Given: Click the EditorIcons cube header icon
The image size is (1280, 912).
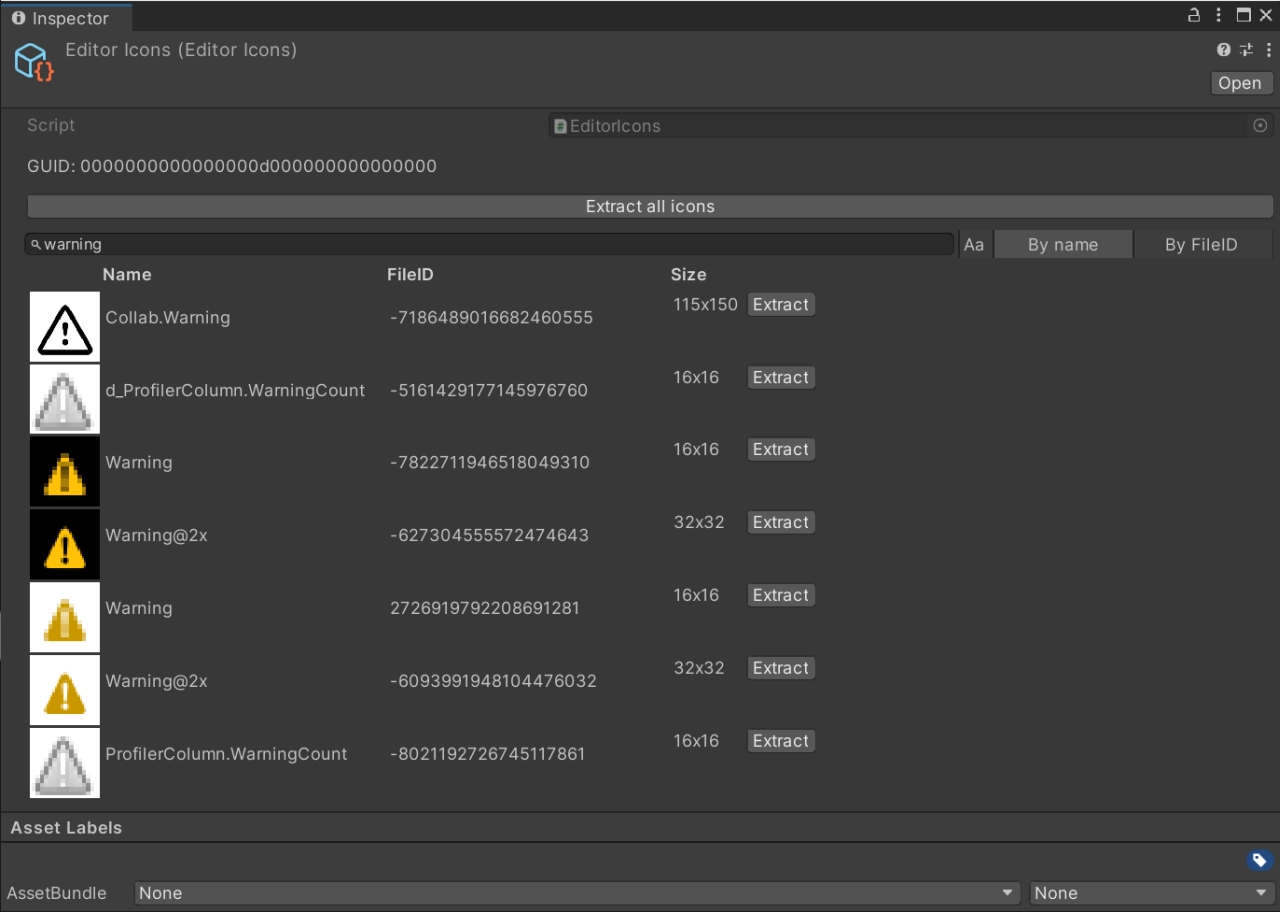Looking at the screenshot, I should [30, 61].
